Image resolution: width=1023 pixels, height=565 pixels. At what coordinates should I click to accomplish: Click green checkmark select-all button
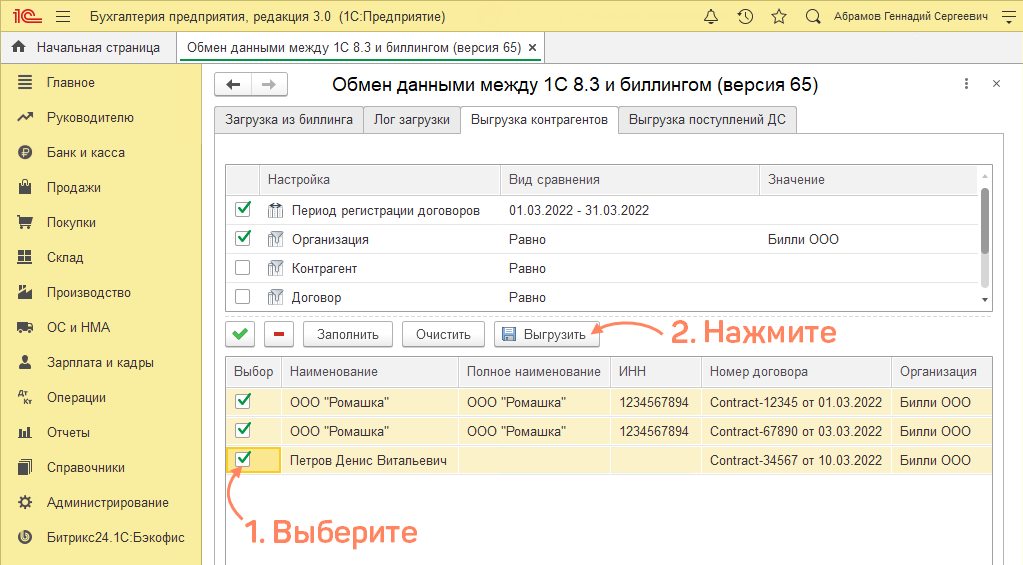240,334
